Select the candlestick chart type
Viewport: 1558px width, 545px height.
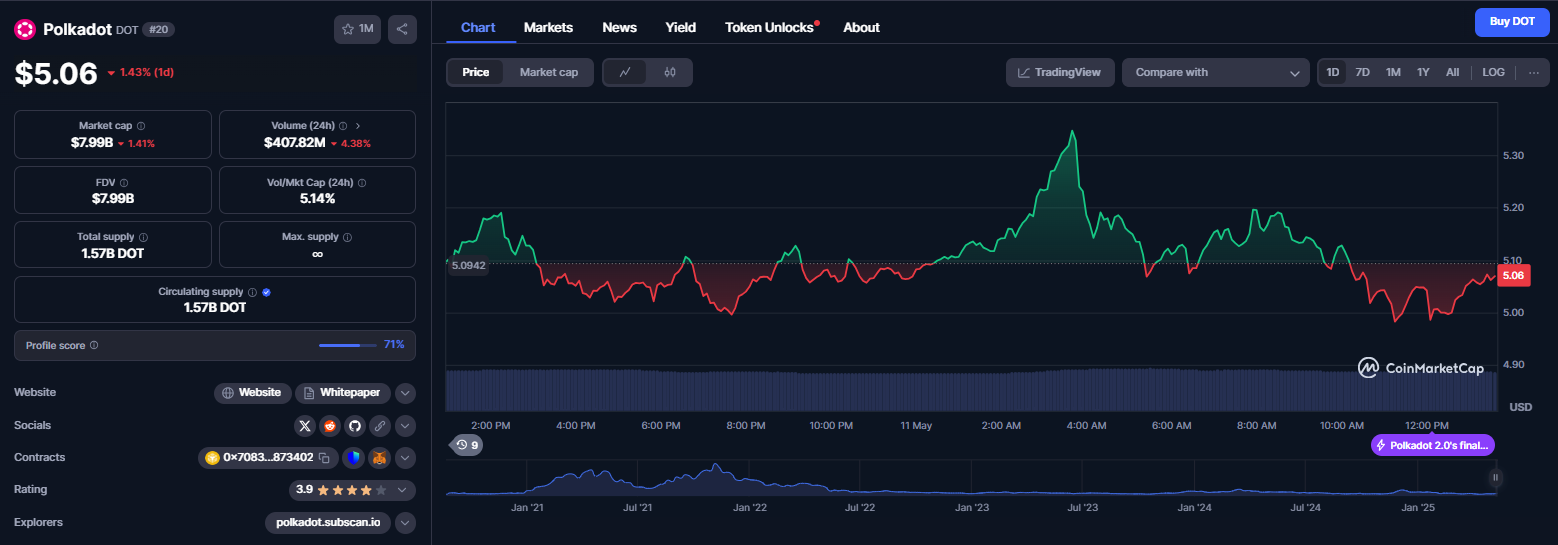coord(670,72)
